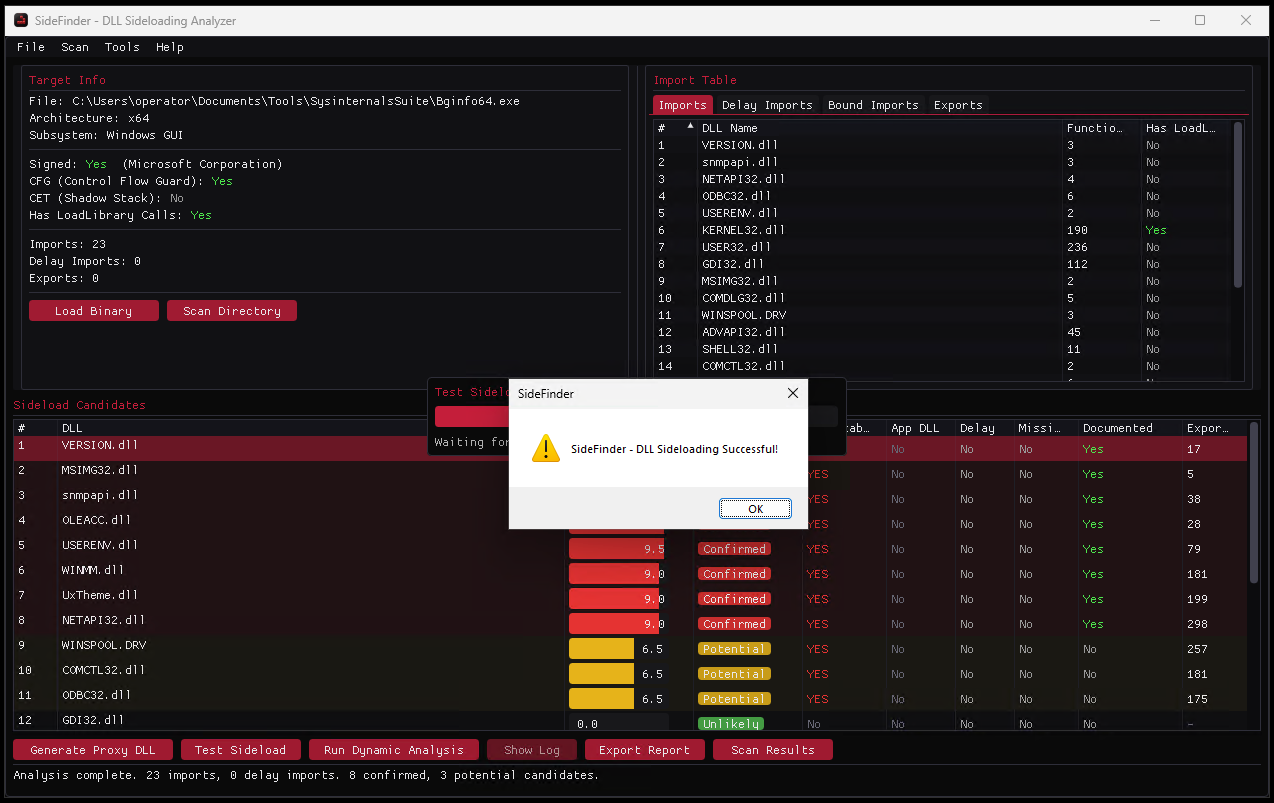Select COMCTL32.dll candidate row
Screen dimensions: 1274x803
(630, 673)
